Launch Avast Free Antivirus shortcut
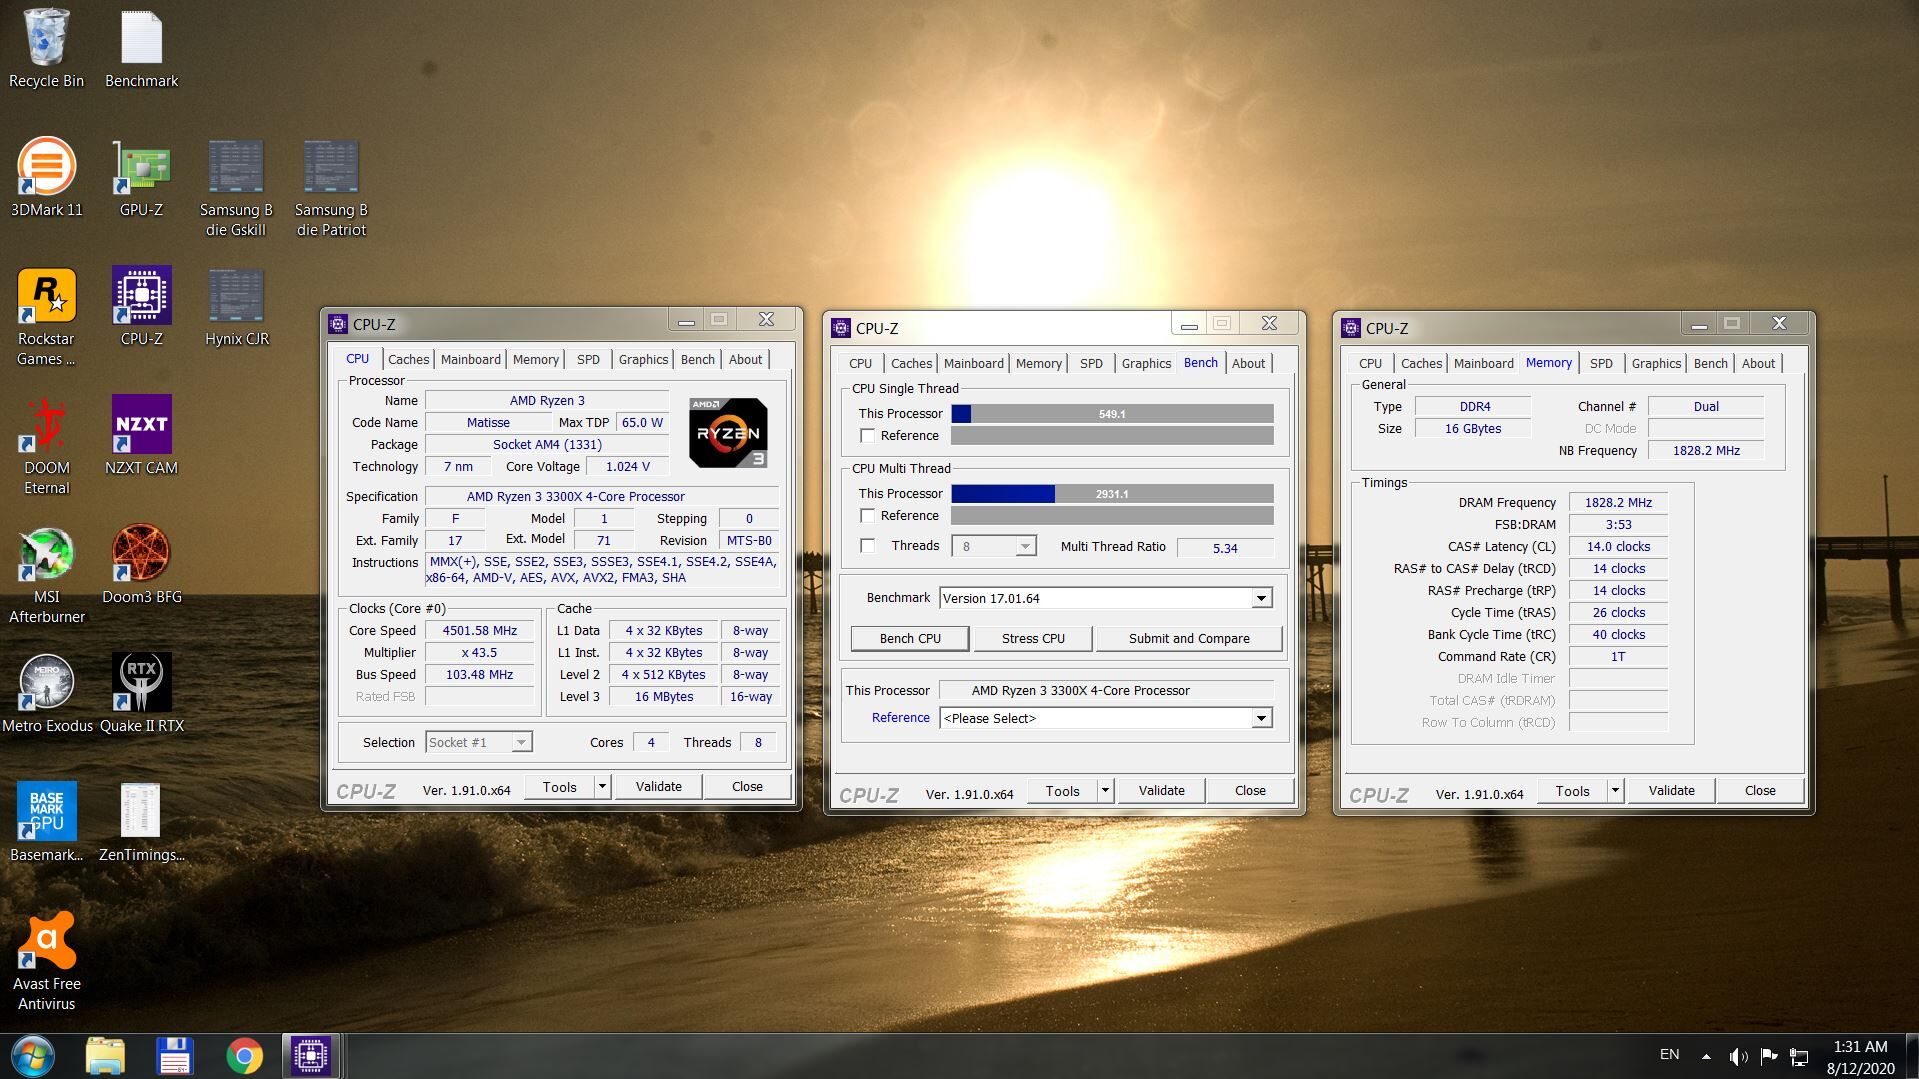Image resolution: width=1919 pixels, height=1079 pixels. point(46,961)
